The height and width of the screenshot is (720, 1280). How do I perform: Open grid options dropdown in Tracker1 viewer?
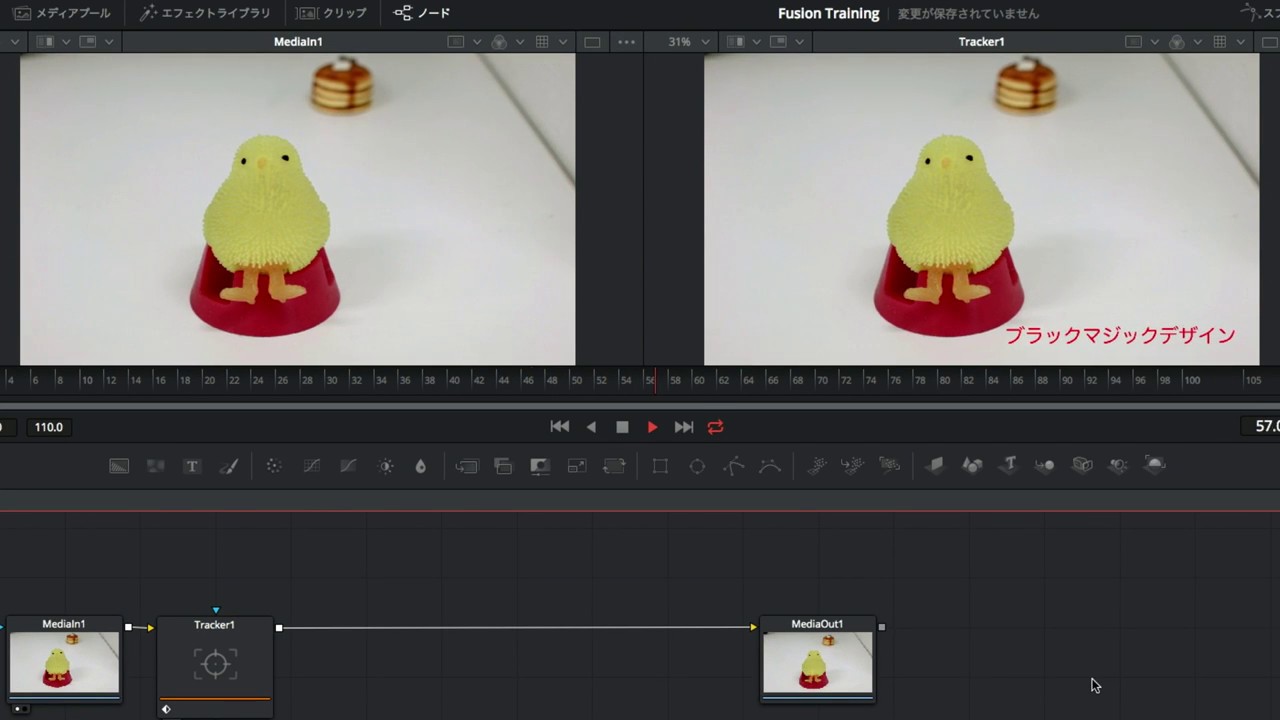coord(1241,42)
